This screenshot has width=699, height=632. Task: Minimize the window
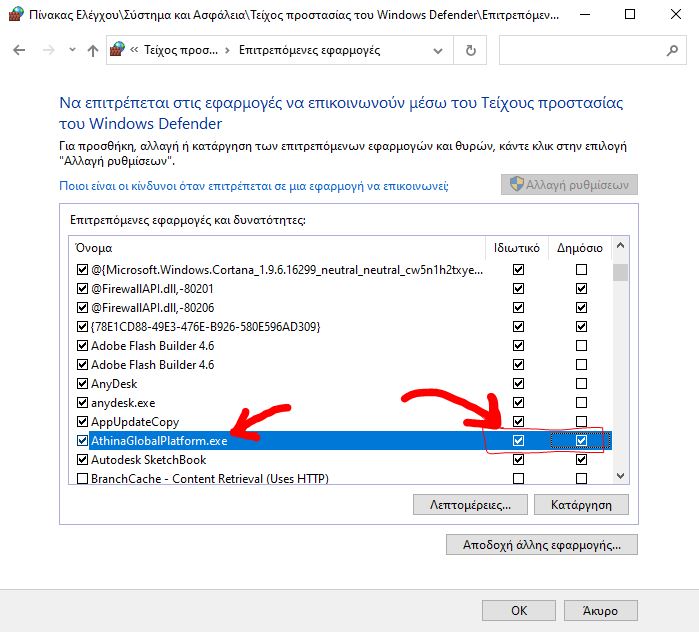(585, 14)
